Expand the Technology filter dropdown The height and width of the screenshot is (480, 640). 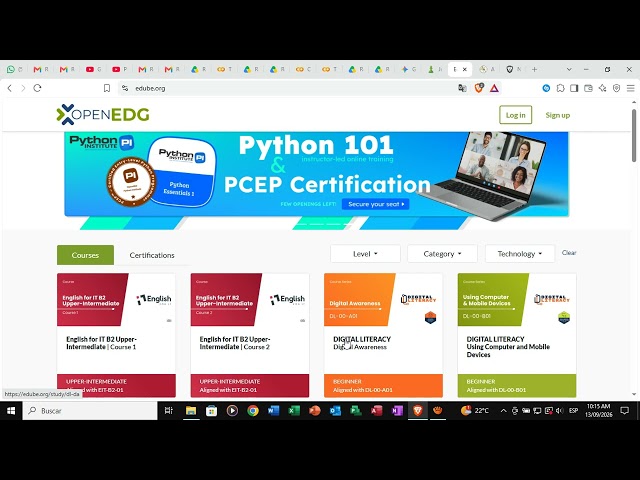pyautogui.click(x=520, y=254)
